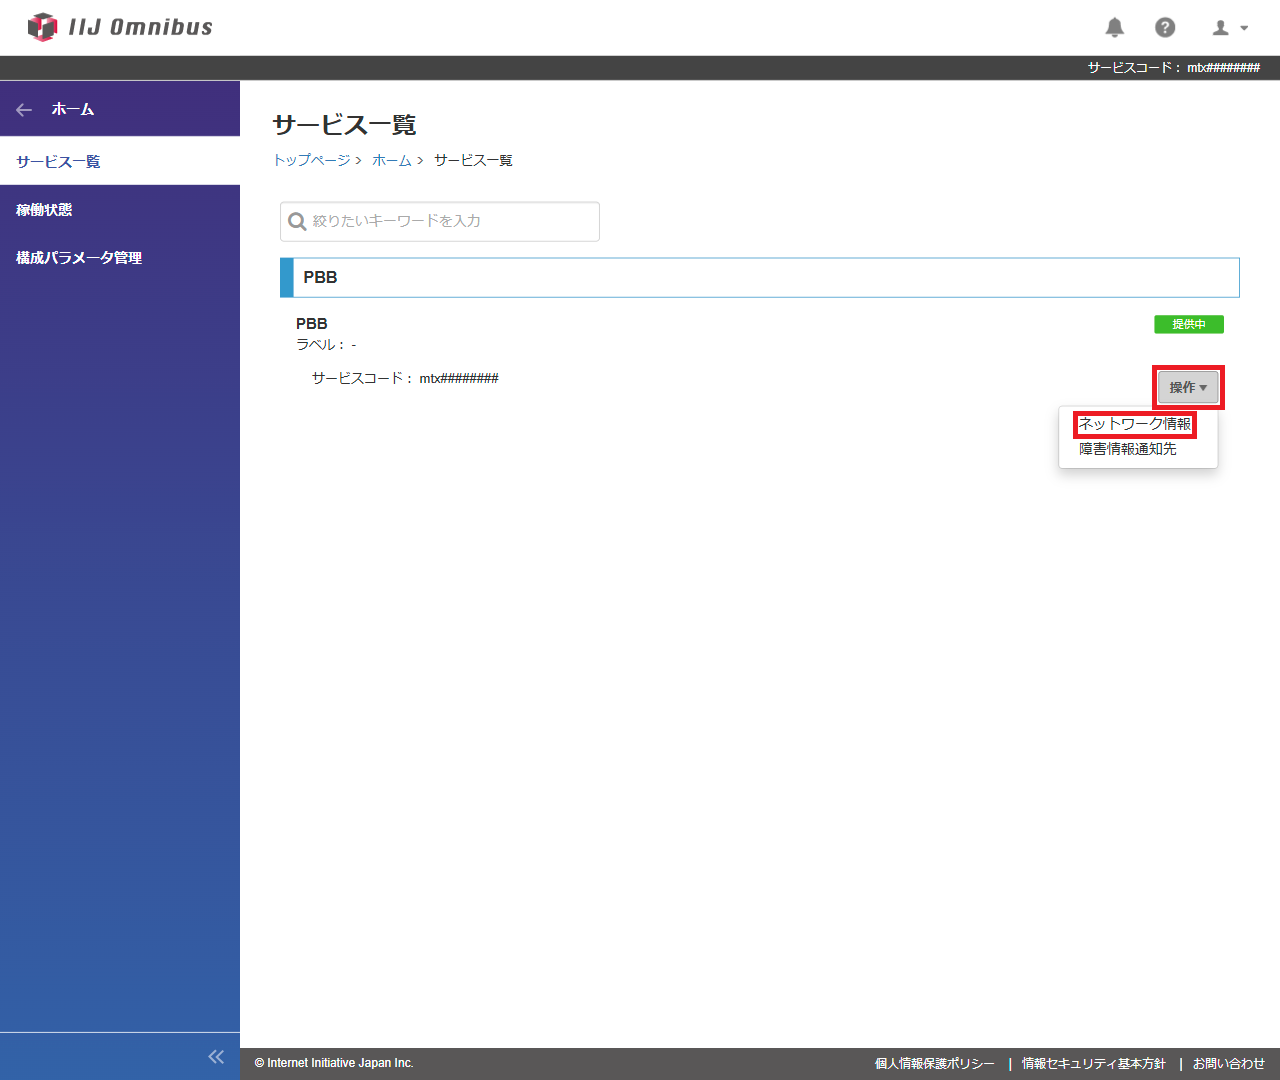Open 稼働状態 in the sidebar
Screen dimensions: 1280x1080
(44, 210)
